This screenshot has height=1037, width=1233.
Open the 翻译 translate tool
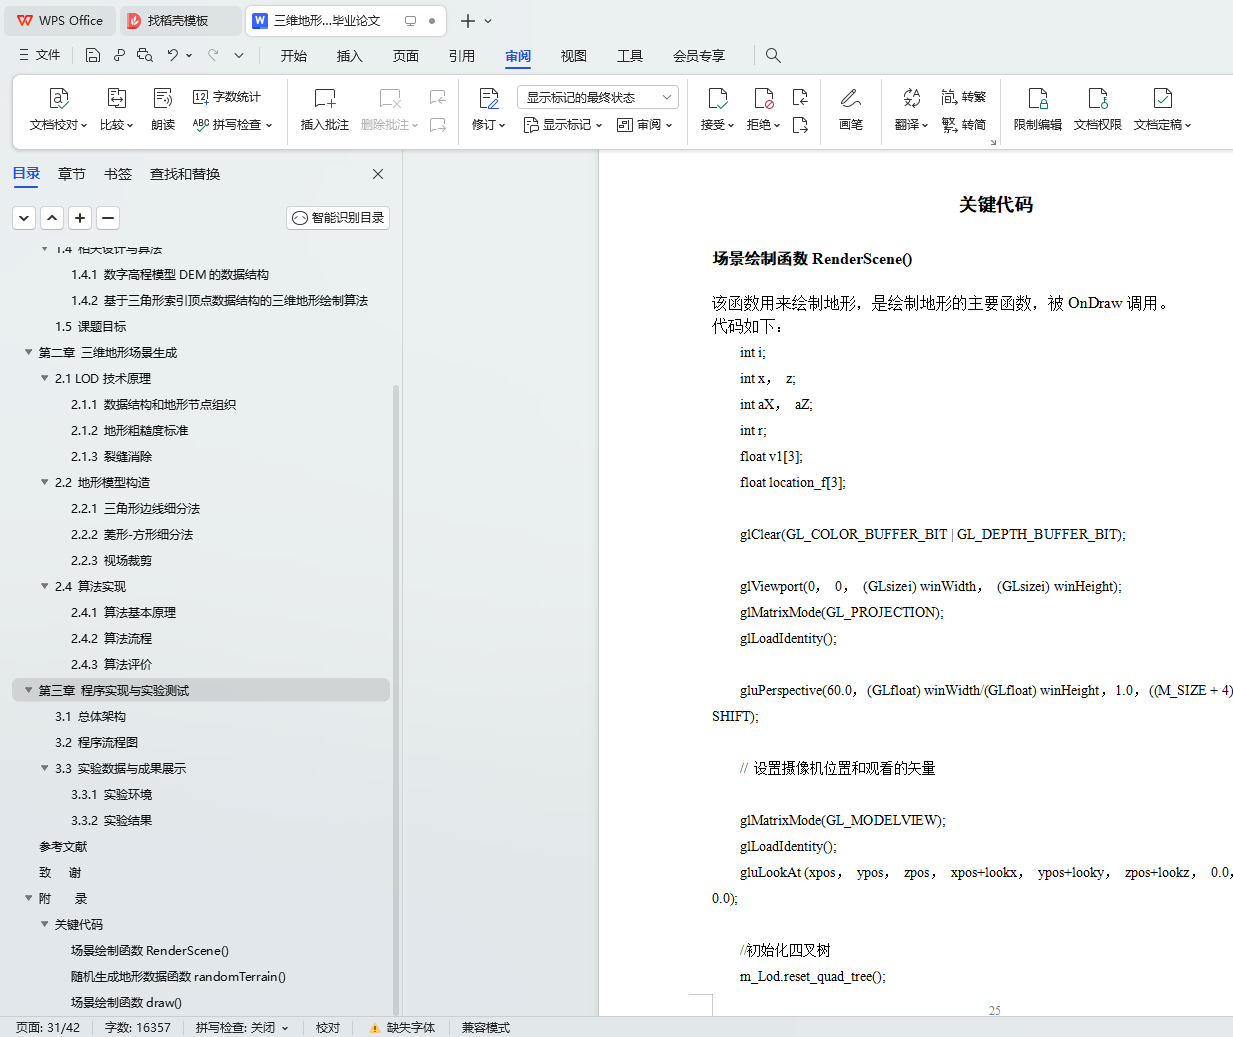click(911, 109)
